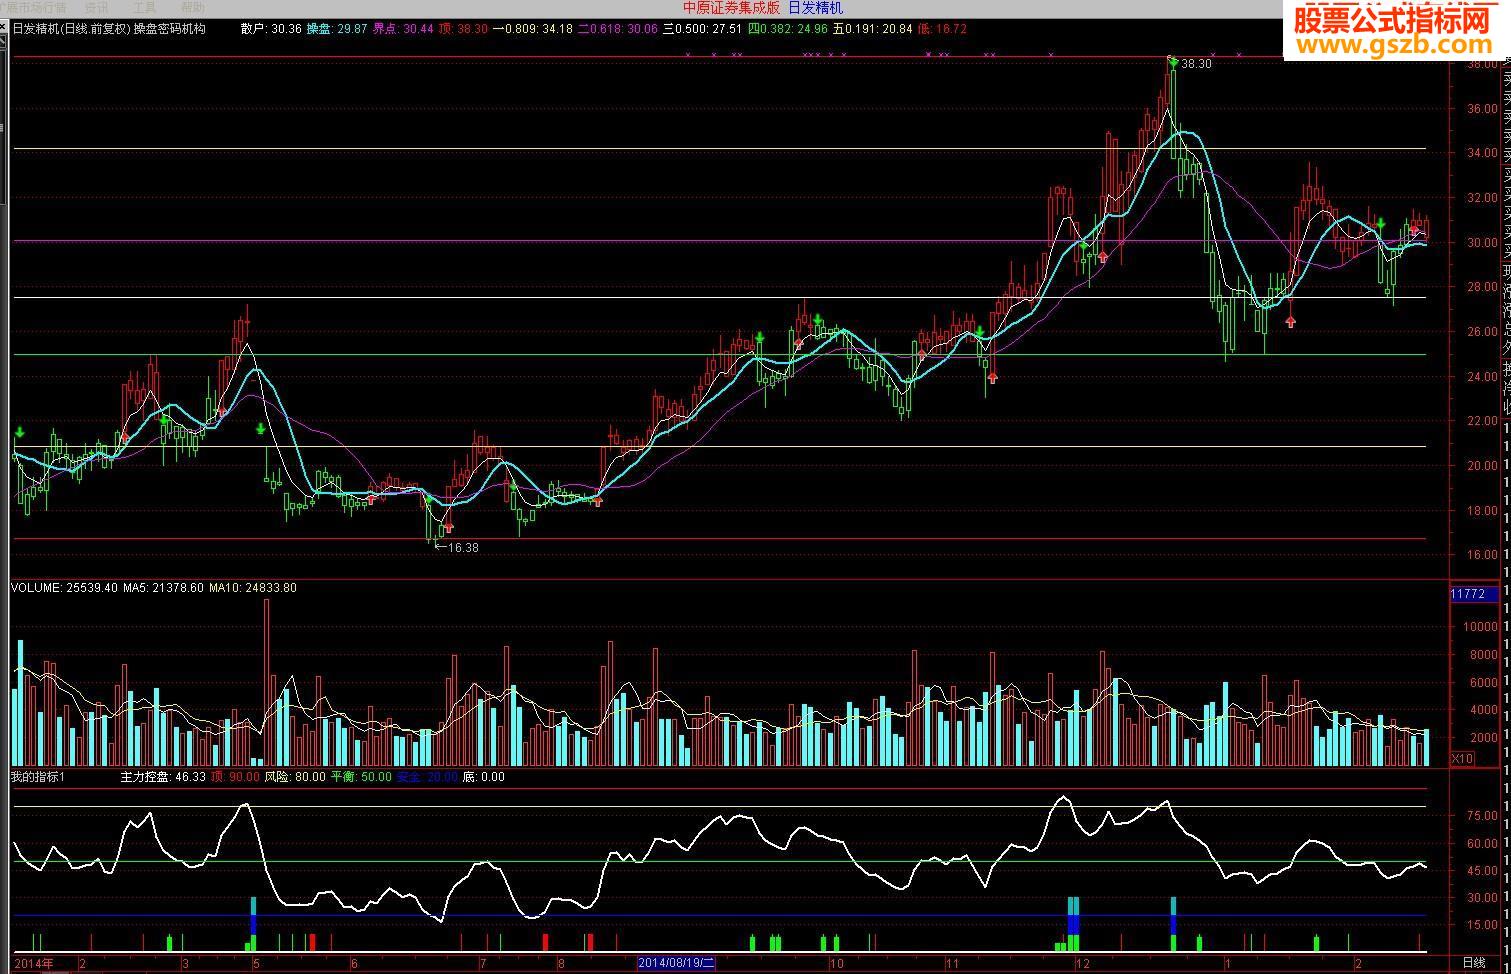This screenshot has height=974, width=1511.
Task: Click the 二0.618: 30.06 level label
Action: pyautogui.click(x=618, y=29)
